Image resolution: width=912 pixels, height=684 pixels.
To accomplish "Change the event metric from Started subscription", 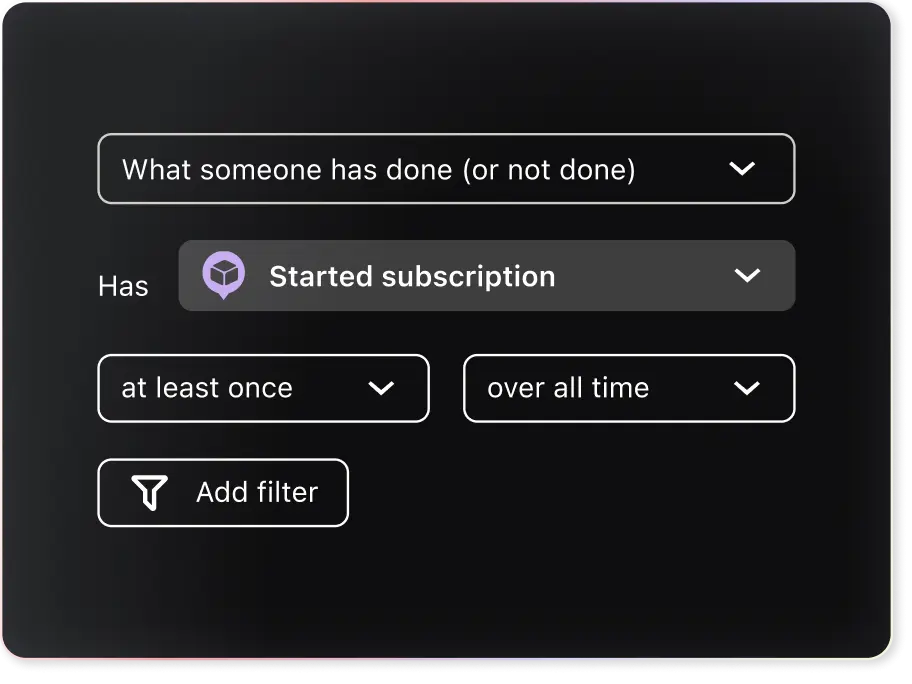I will pyautogui.click(x=487, y=275).
